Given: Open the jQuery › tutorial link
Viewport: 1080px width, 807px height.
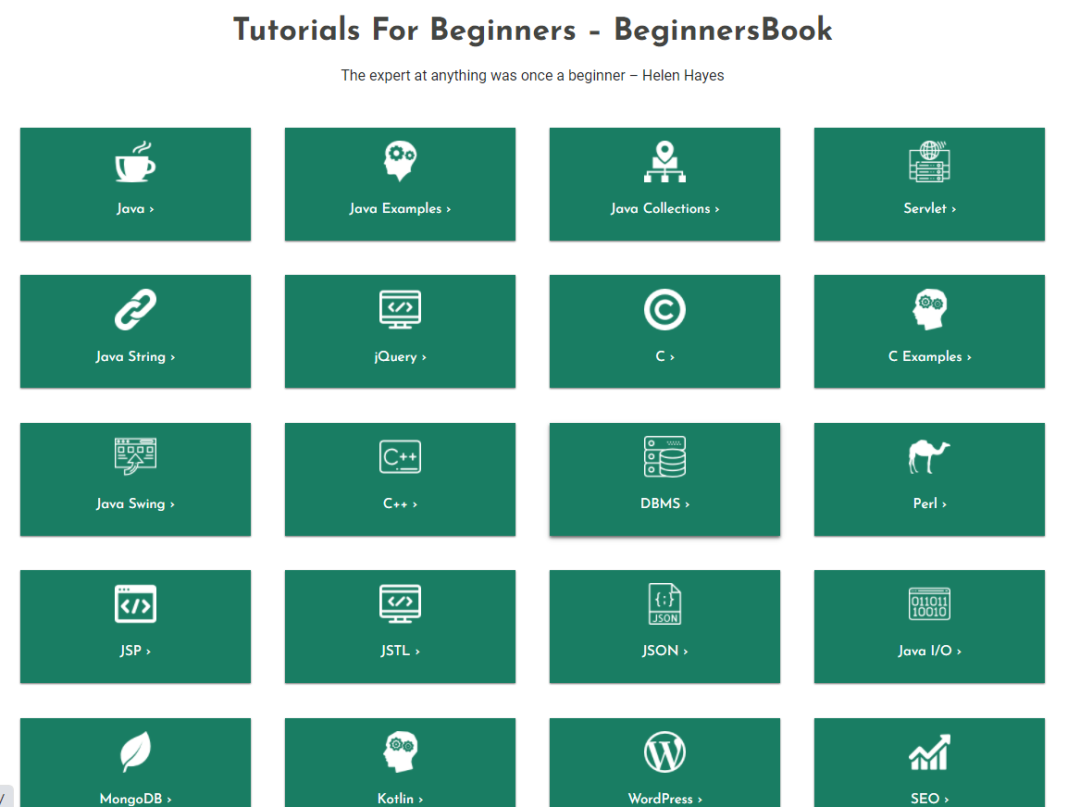Looking at the screenshot, I should (x=400, y=357).
